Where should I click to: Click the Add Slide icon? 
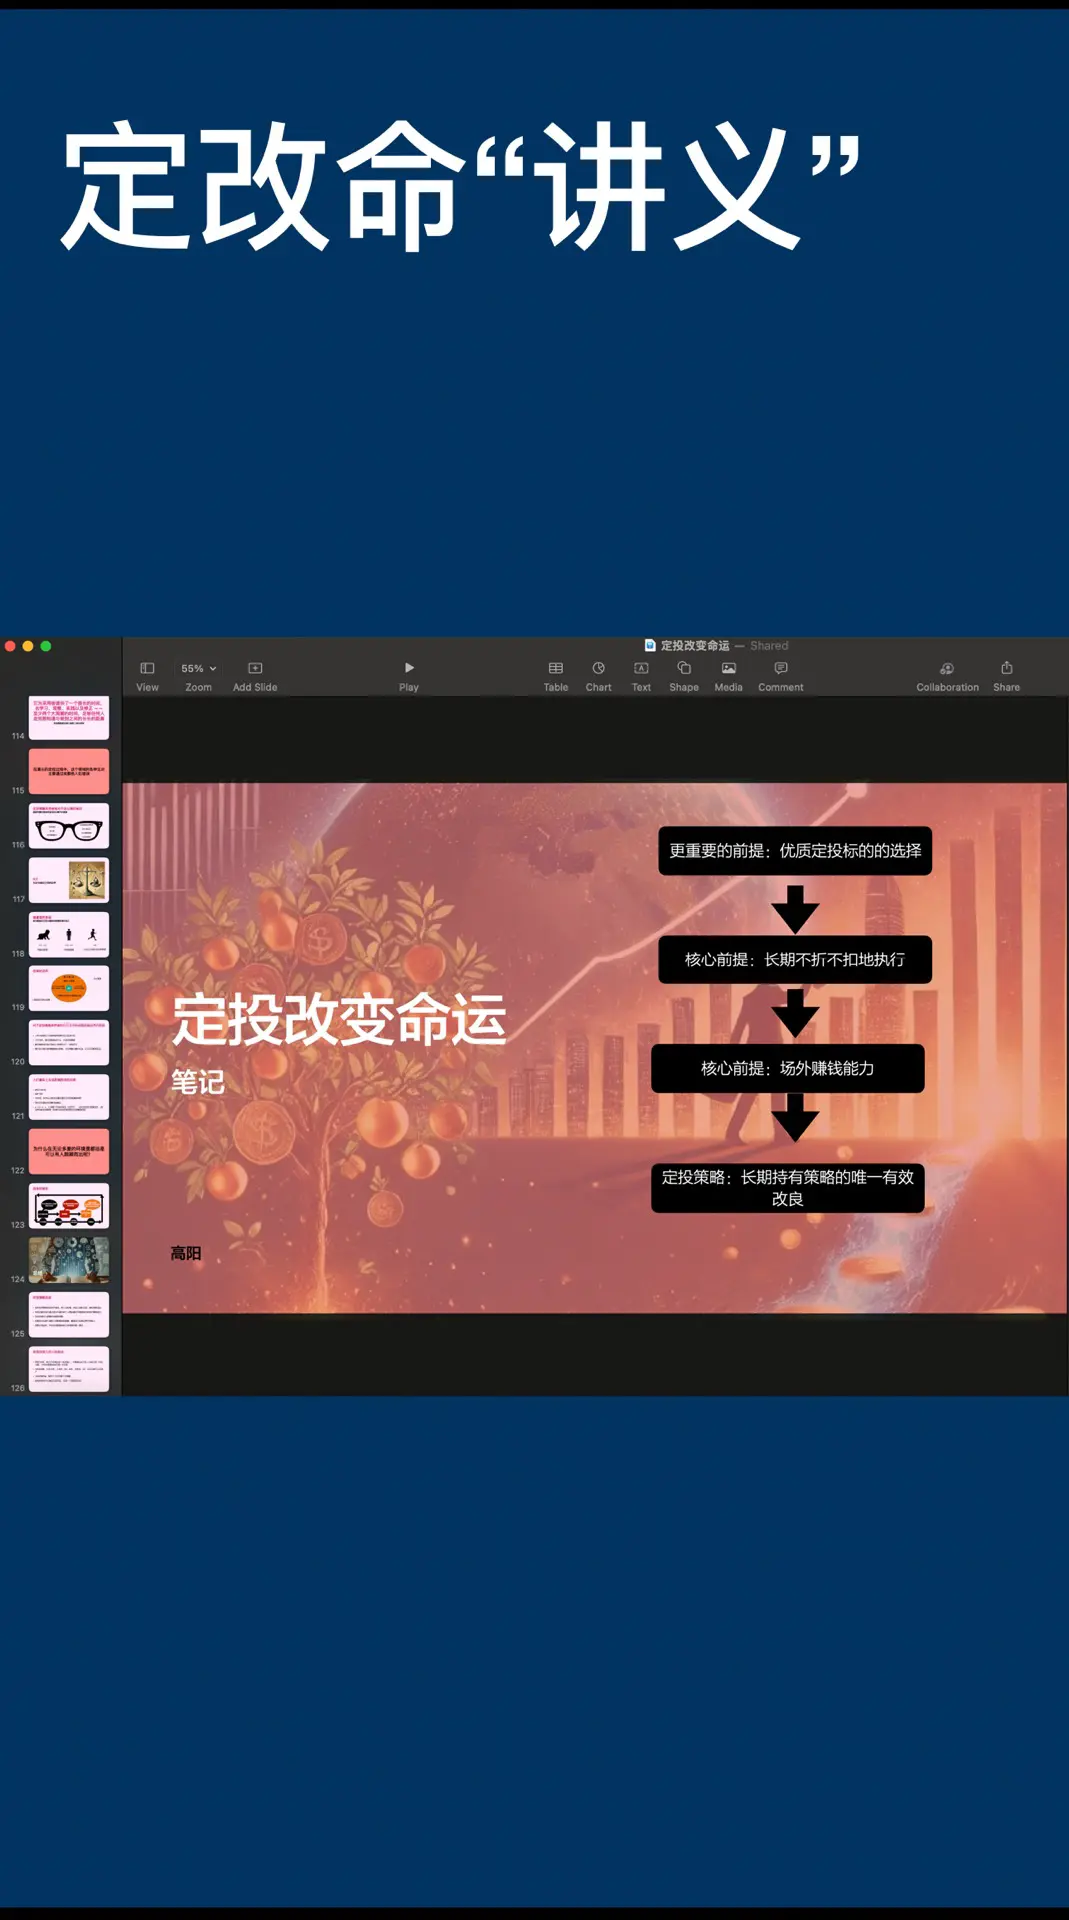click(x=255, y=669)
